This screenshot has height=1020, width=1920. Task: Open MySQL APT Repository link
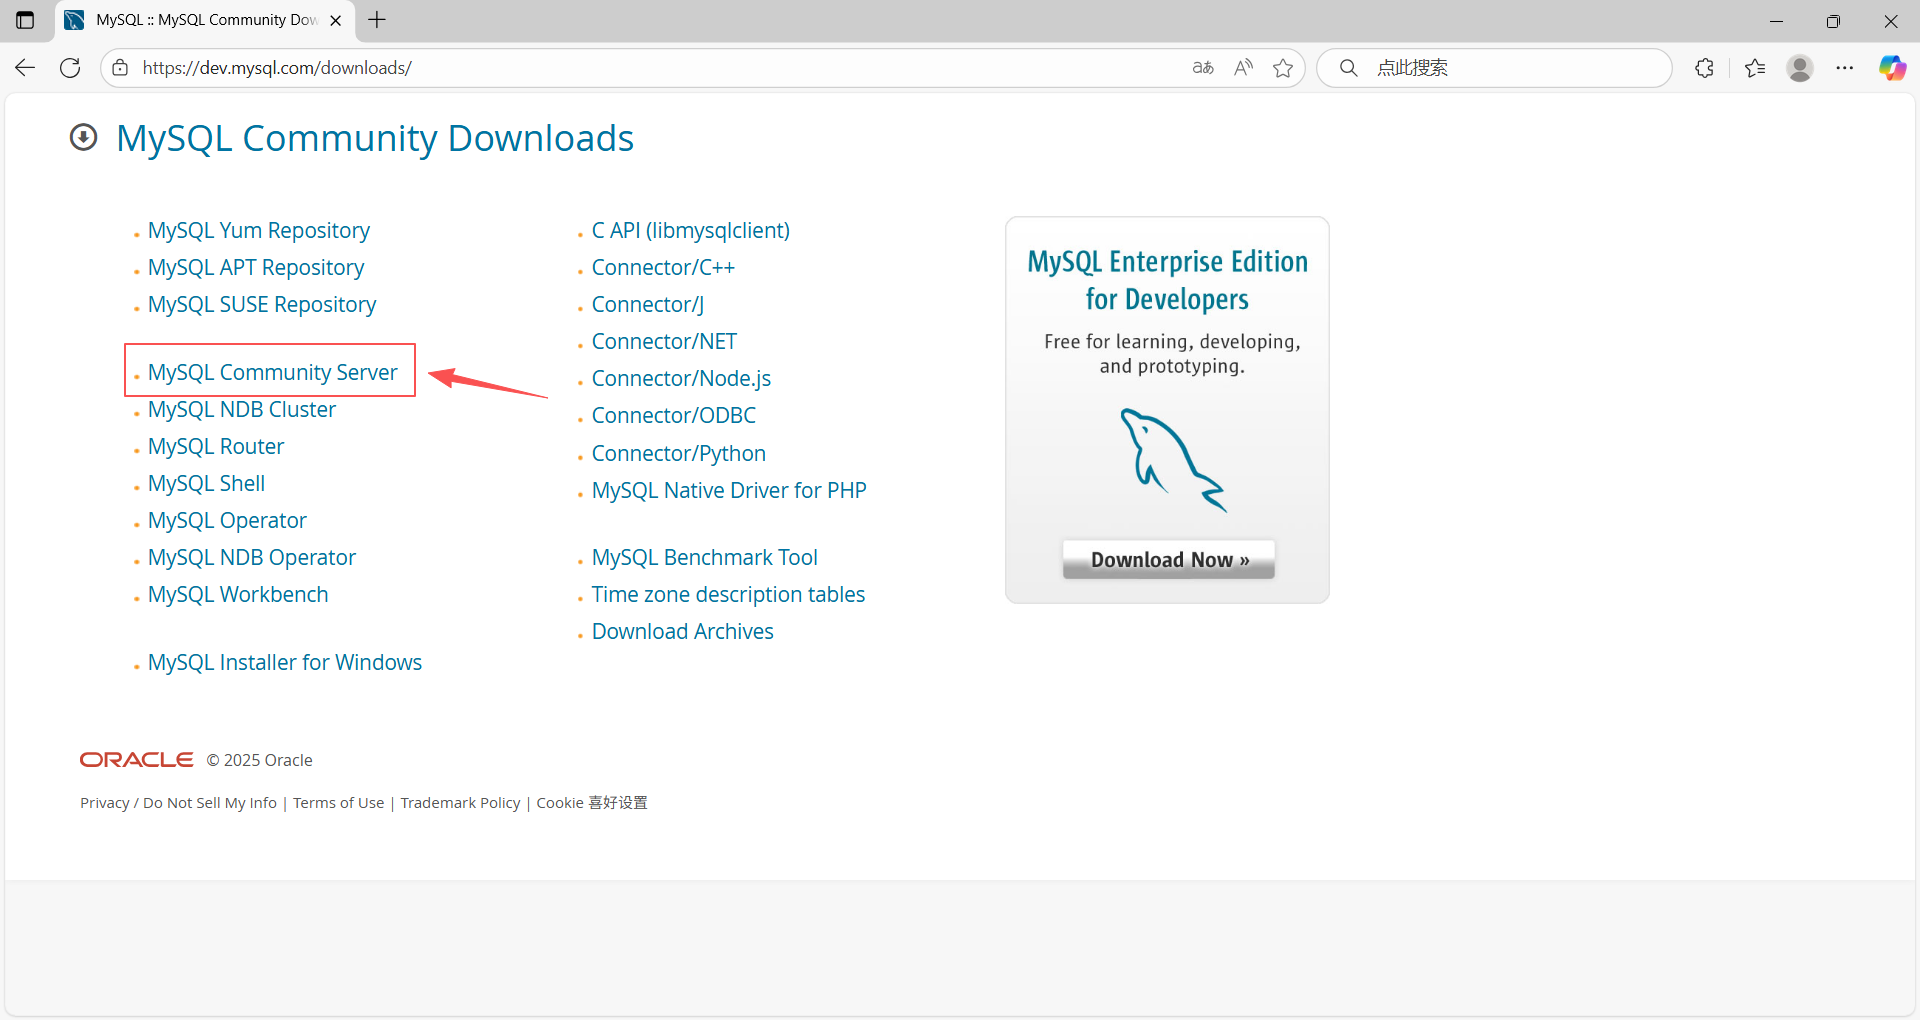click(x=256, y=268)
